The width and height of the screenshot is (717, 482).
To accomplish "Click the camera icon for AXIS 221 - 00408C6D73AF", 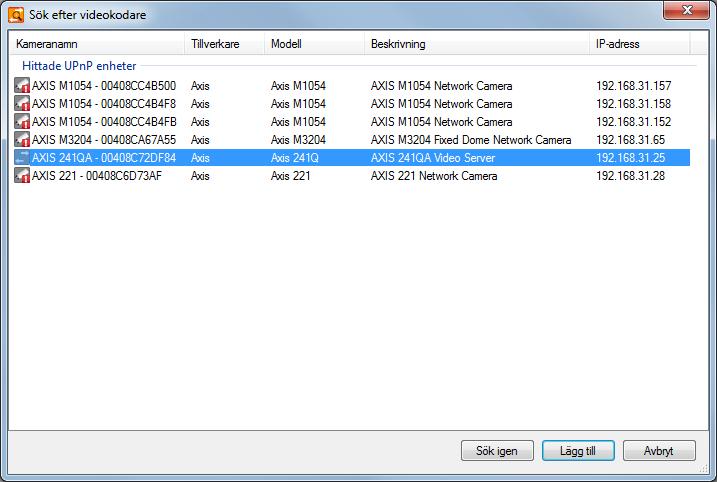I will pyautogui.click(x=21, y=176).
